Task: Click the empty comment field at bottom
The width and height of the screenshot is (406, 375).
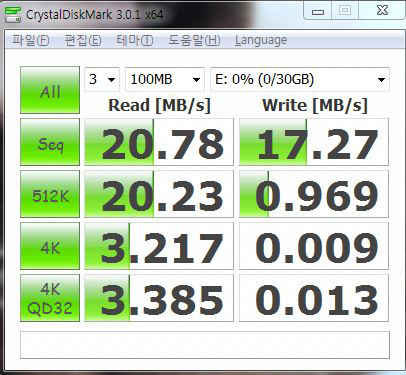Action: click(x=205, y=345)
